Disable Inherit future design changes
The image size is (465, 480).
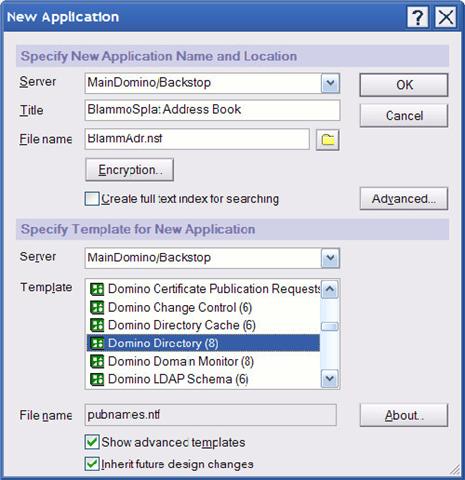point(92,464)
